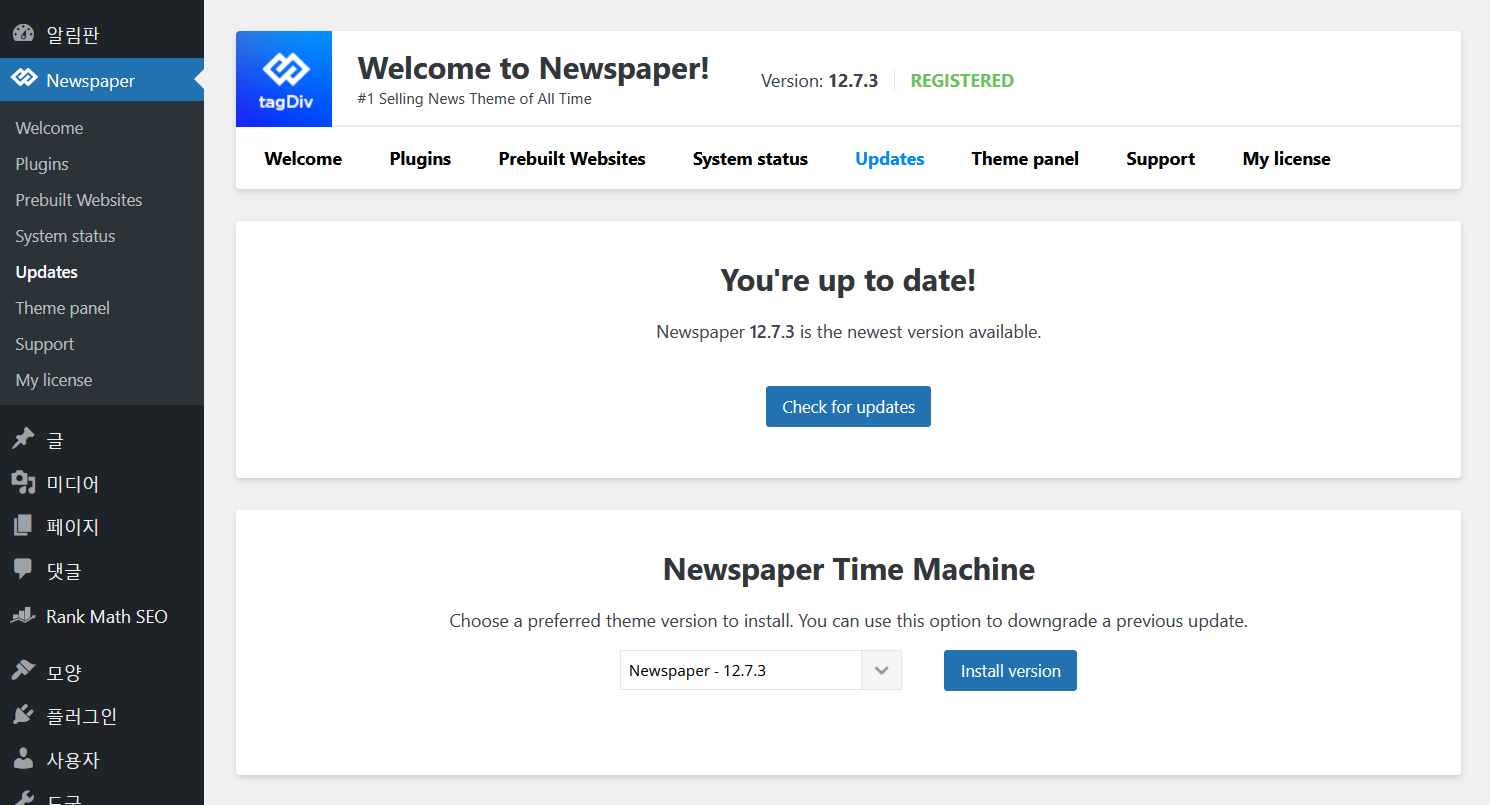Open the 페이지 pages menu
This screenshot has width=1490, height=805.
pyautogui.click(x=102, y=526)
